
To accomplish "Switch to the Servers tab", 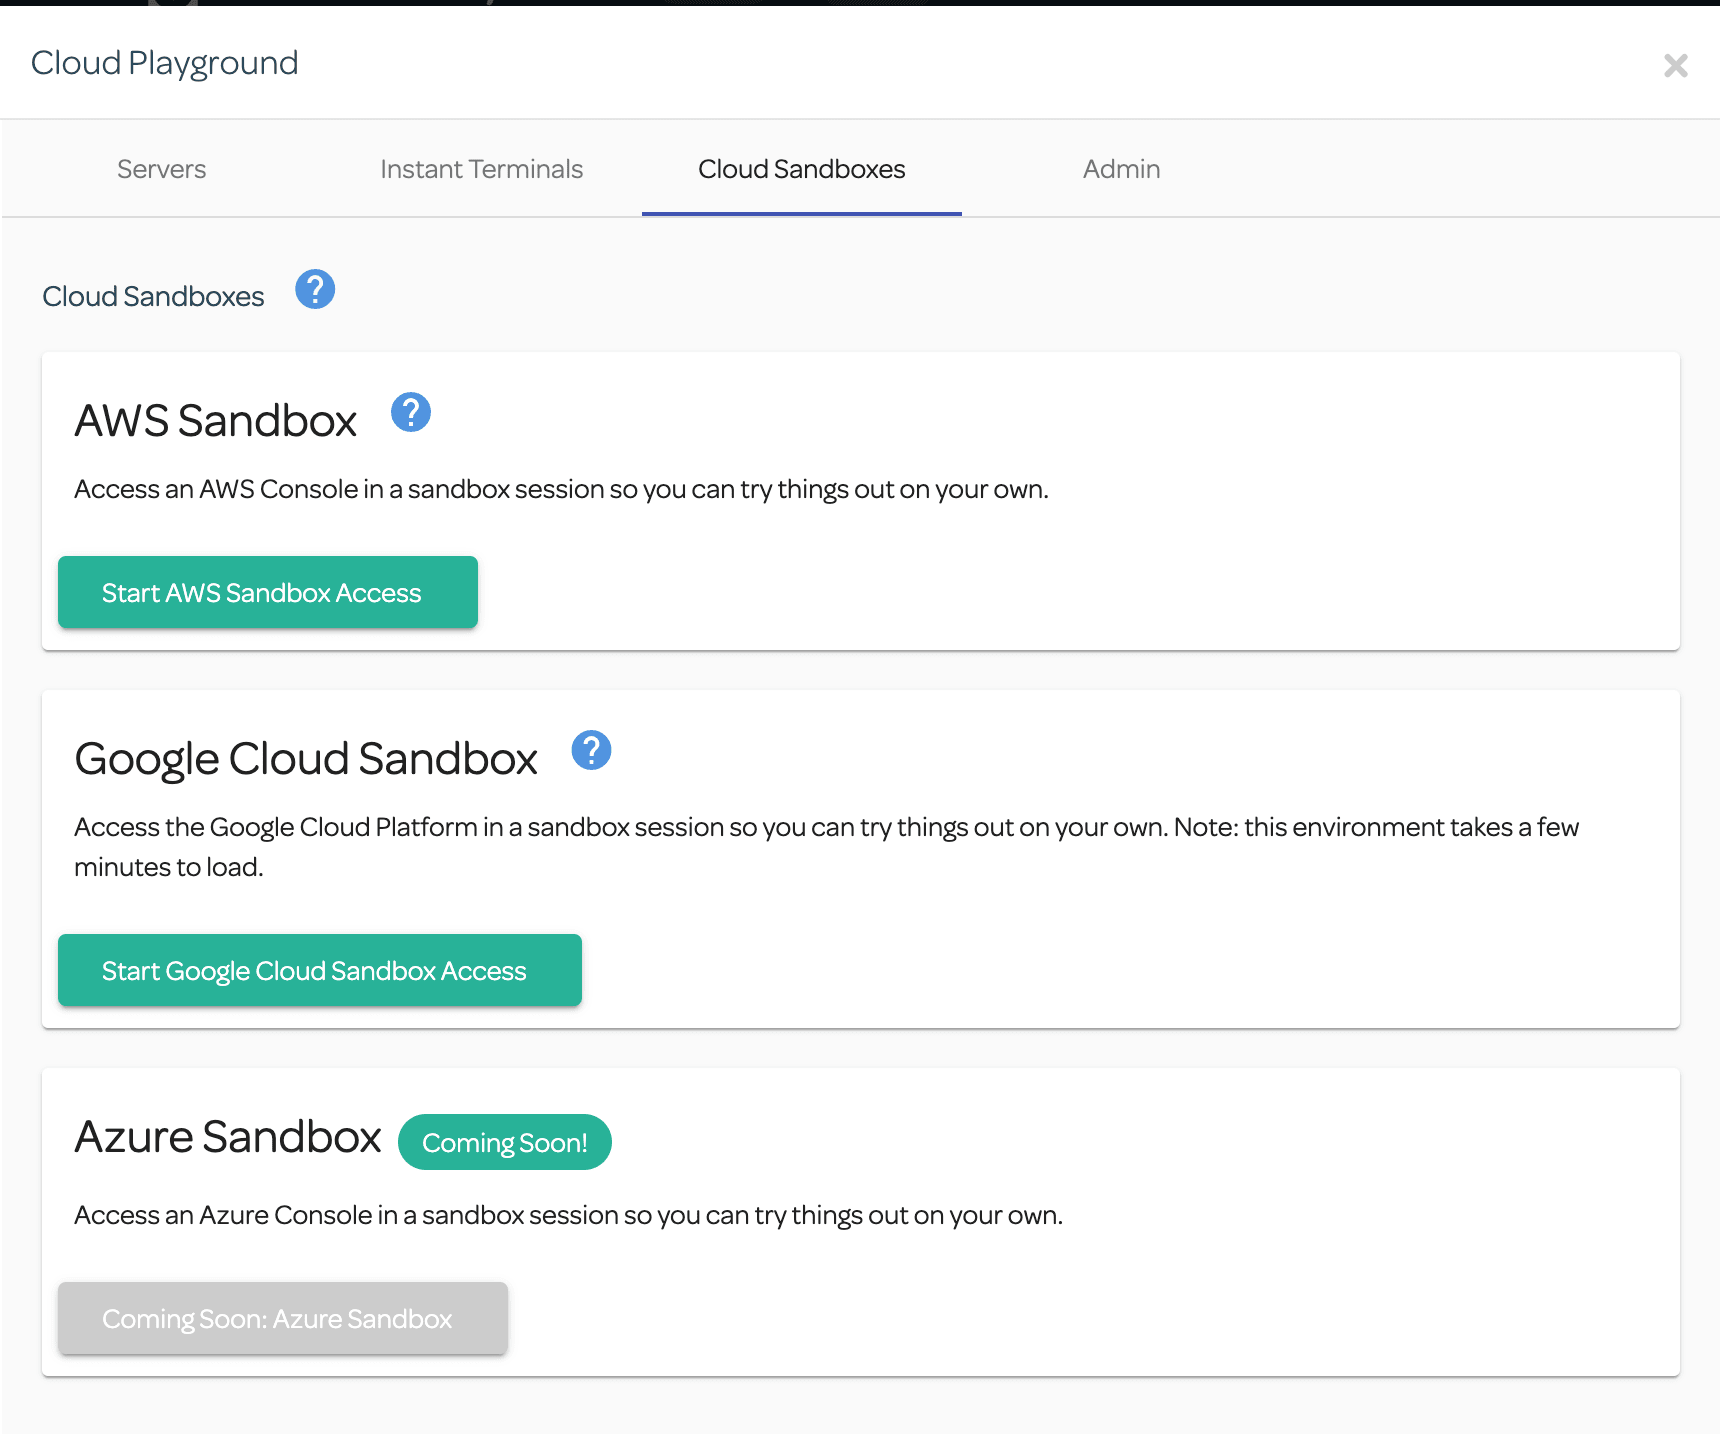I will (x=162, y=169).
